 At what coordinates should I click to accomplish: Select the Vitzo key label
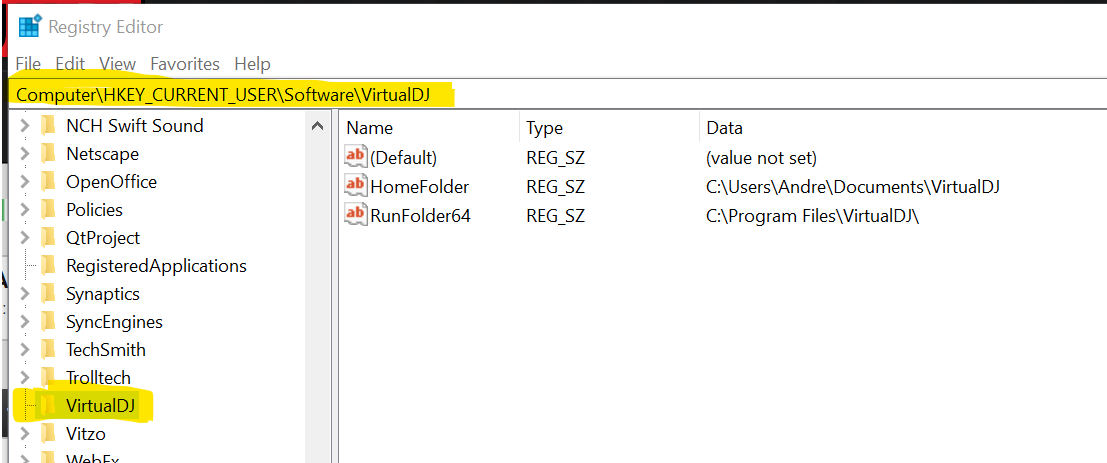(x=85, y=433)
